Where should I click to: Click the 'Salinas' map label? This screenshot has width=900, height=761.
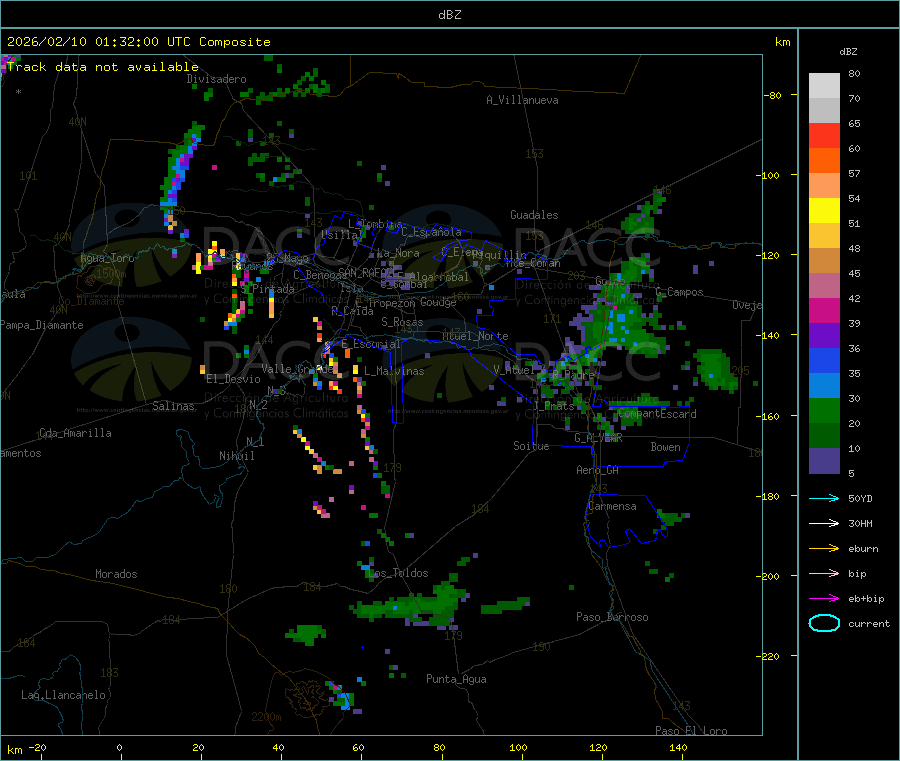pos(173,406)
